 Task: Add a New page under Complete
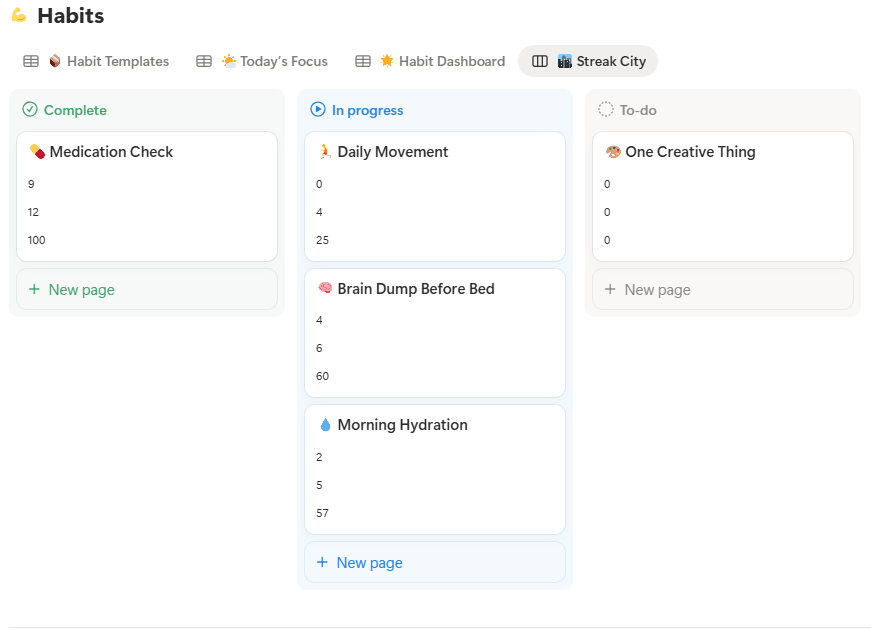coord(147,289)
